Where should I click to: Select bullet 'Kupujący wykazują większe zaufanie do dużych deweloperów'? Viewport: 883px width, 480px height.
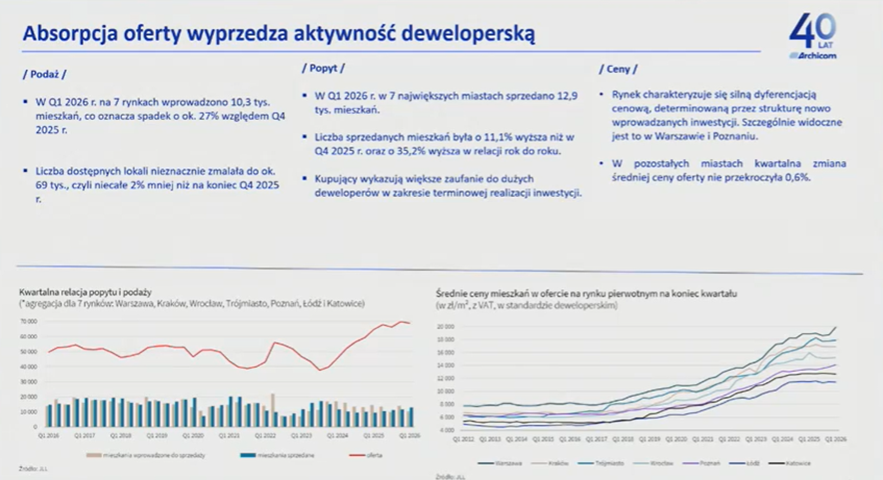point(442,185)
